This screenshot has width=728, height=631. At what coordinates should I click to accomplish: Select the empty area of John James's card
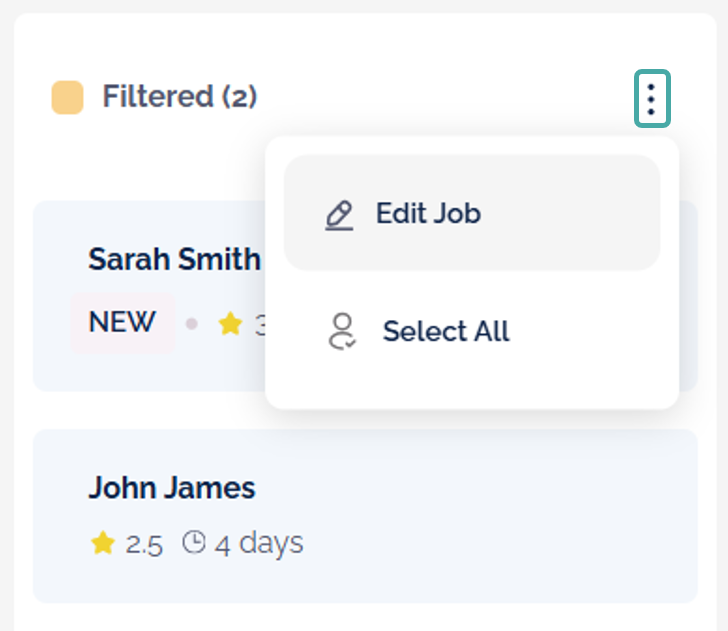(x=500, y=520)
